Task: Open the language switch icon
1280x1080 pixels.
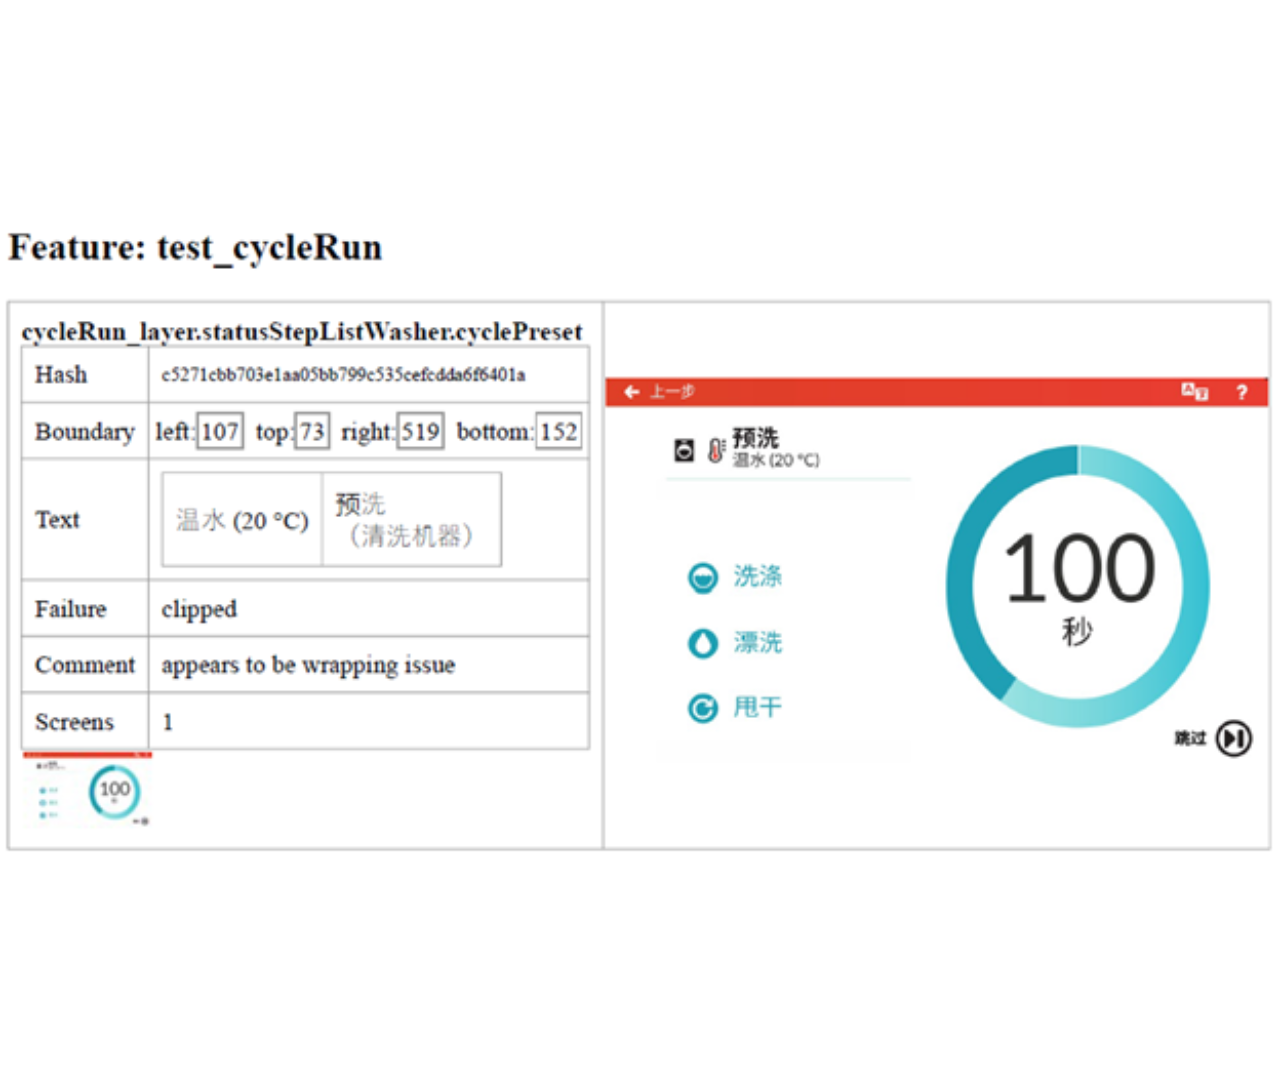Action: pyautogui.click(x=1194, y=392)
